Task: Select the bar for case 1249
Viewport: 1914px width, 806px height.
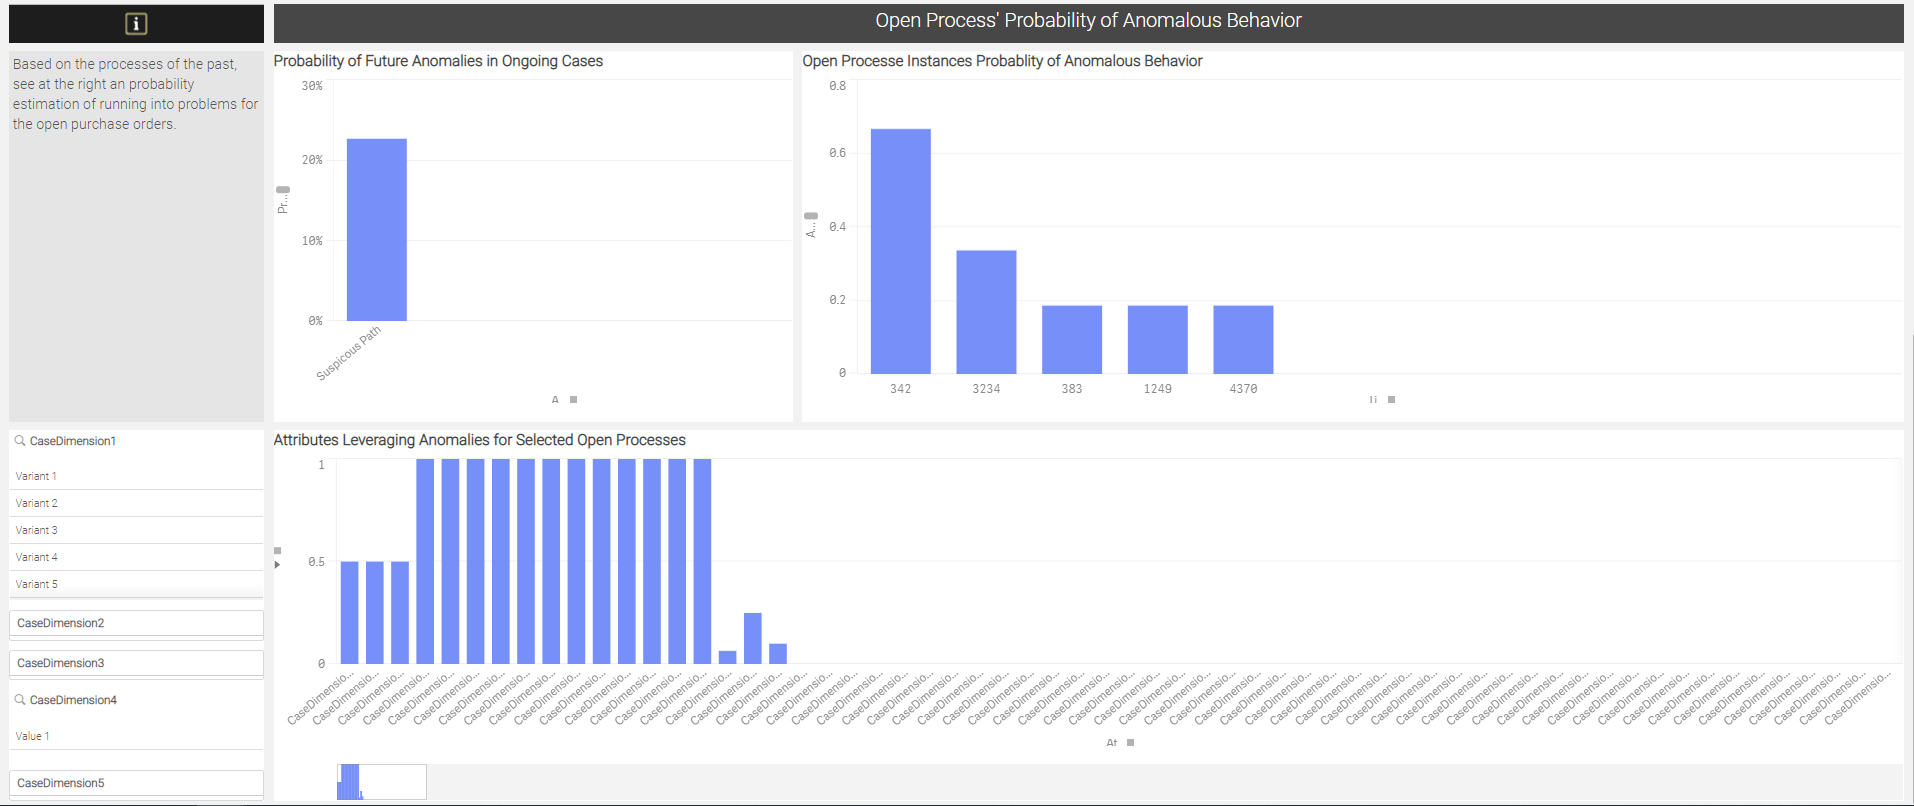Action: tap(1158, 340)
